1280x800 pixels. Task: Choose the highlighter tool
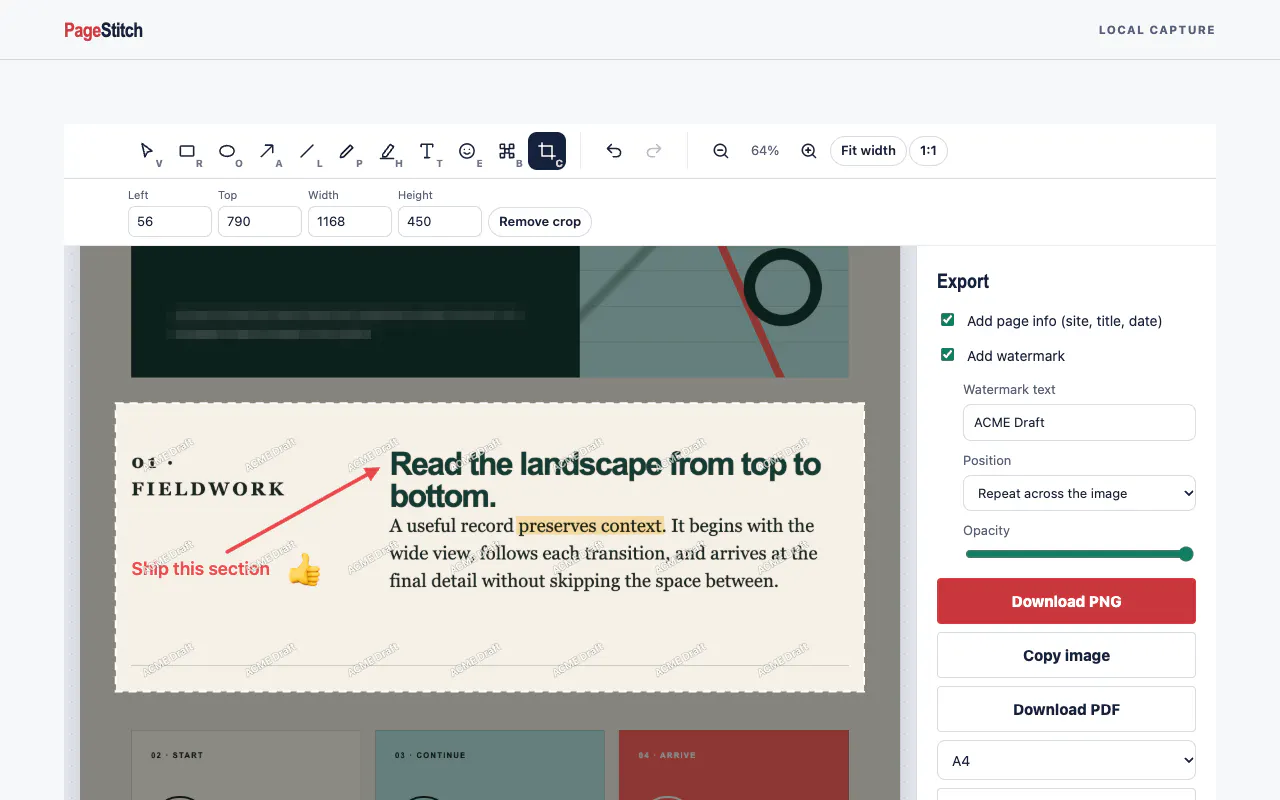(387, 151)
